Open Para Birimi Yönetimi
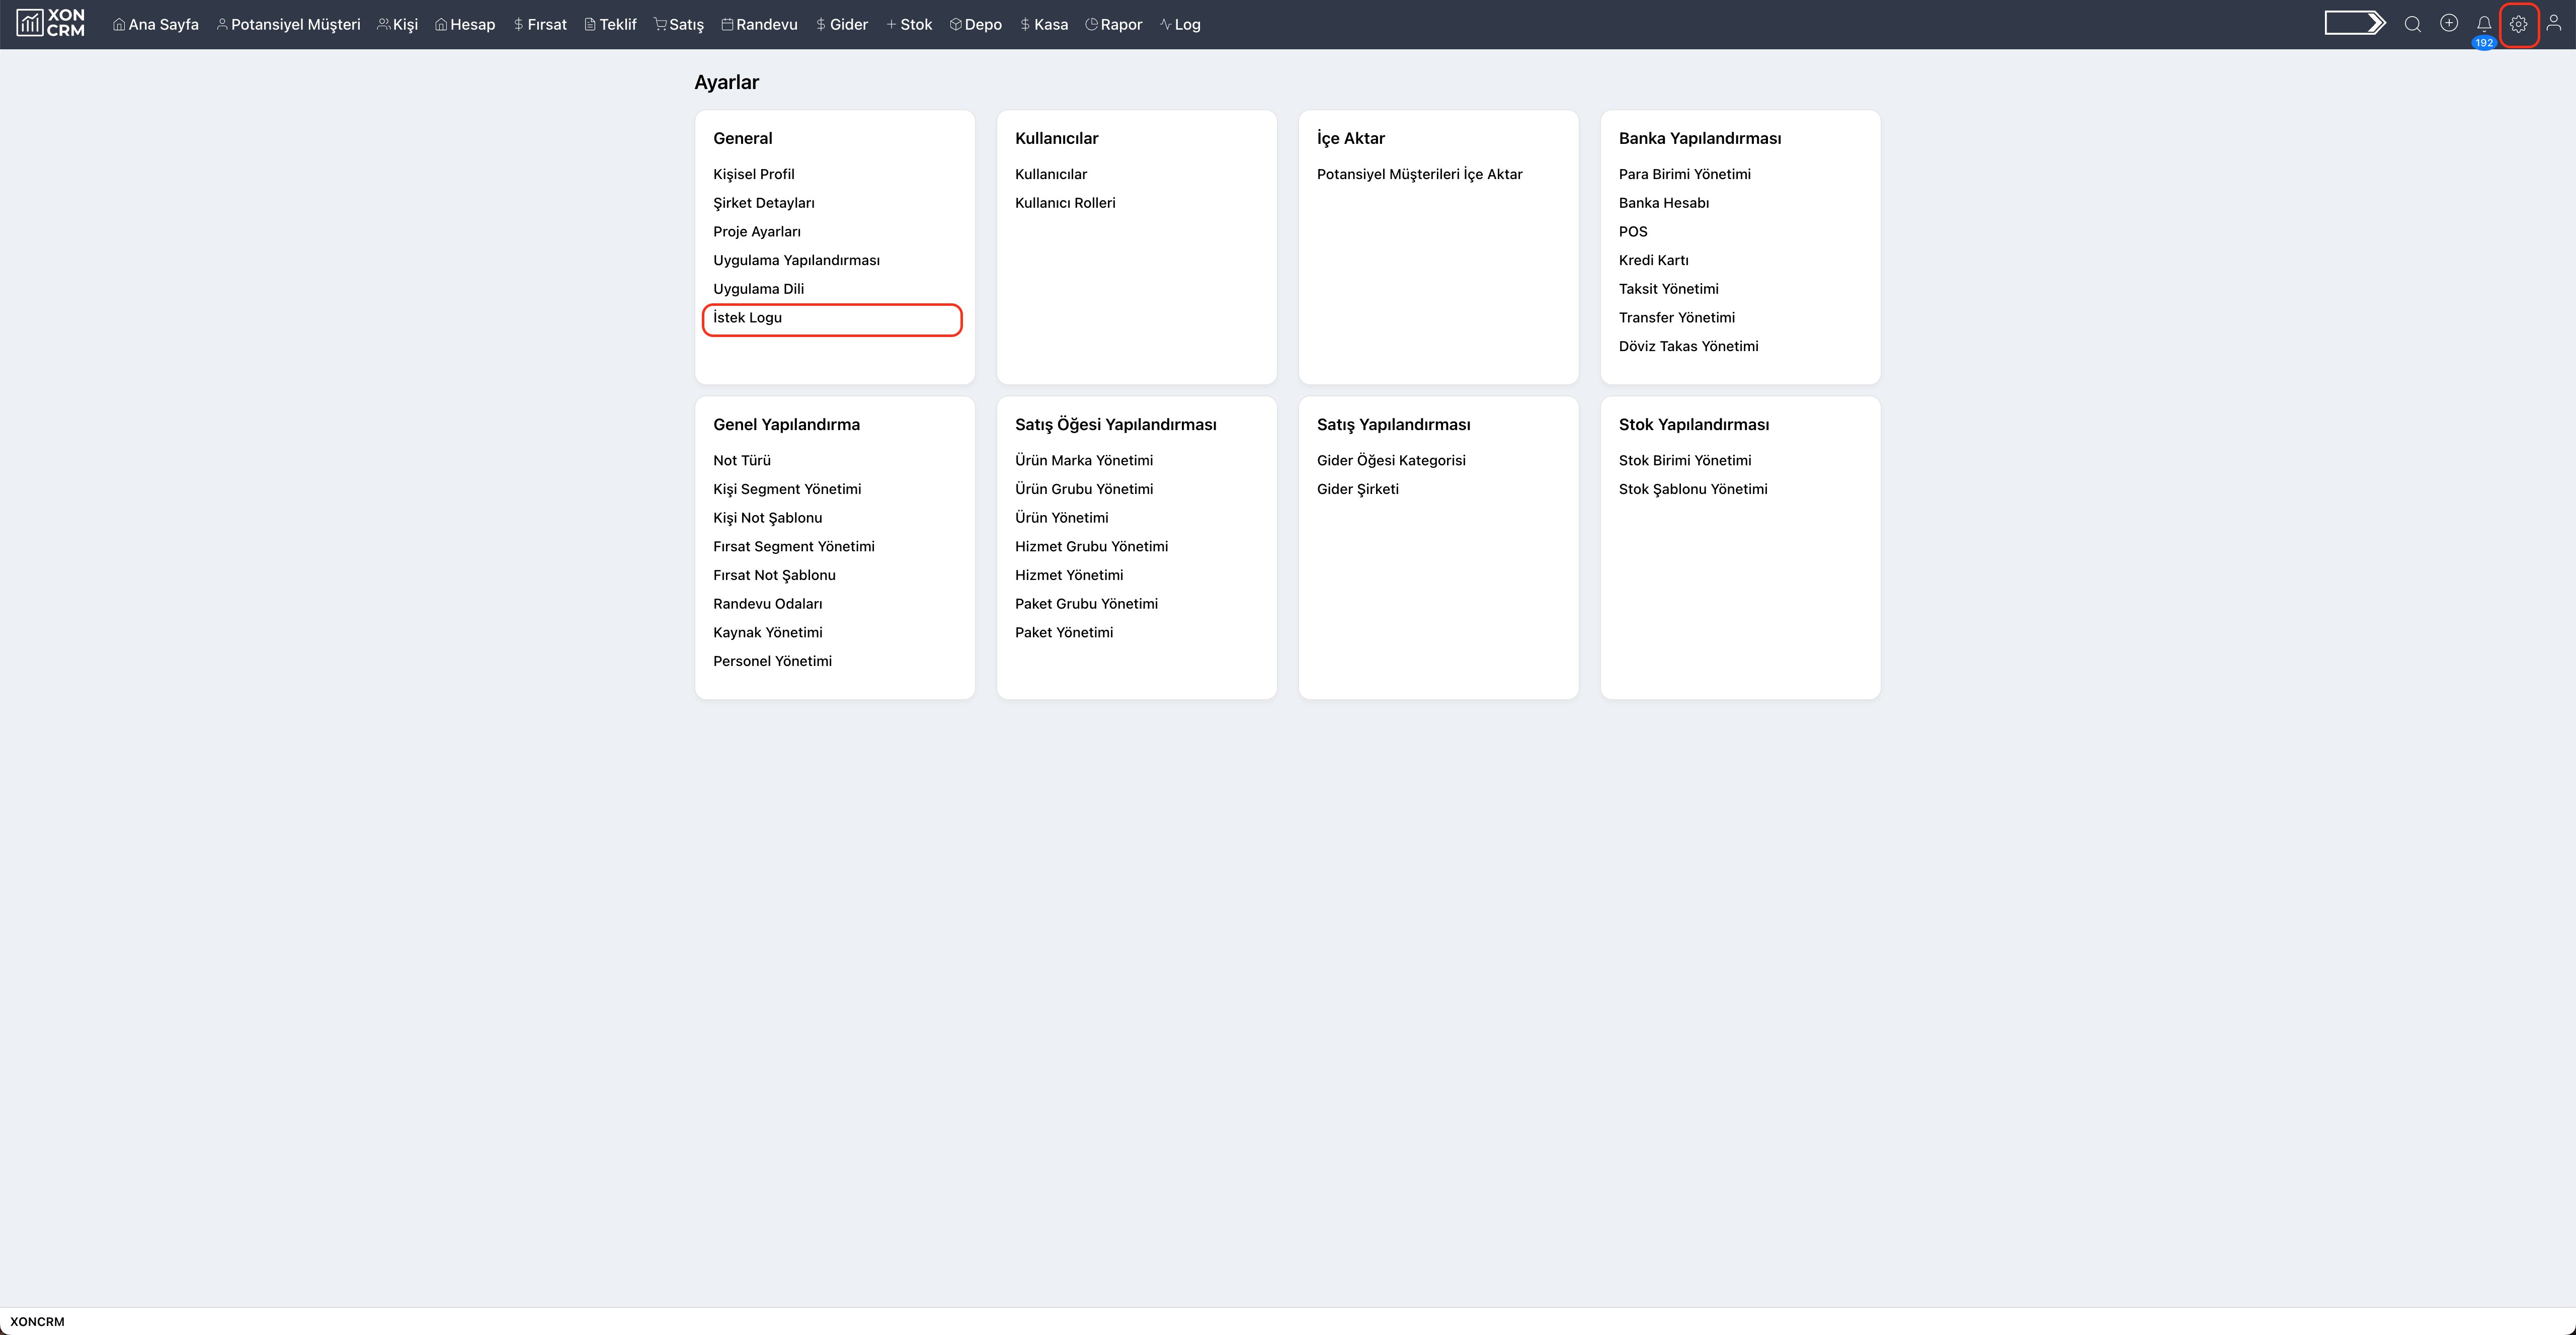Viewport: 2576px width, 1335px height. coord(1684,174)
